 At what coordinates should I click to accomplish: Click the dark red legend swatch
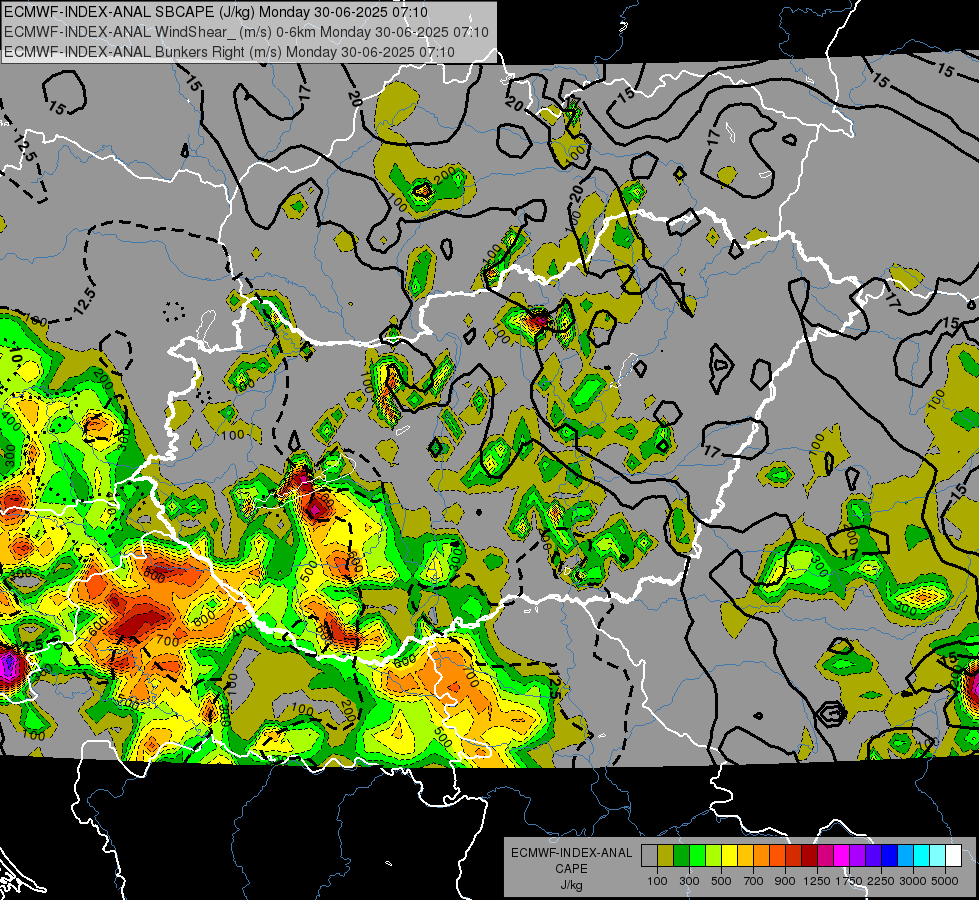(809, 856)
